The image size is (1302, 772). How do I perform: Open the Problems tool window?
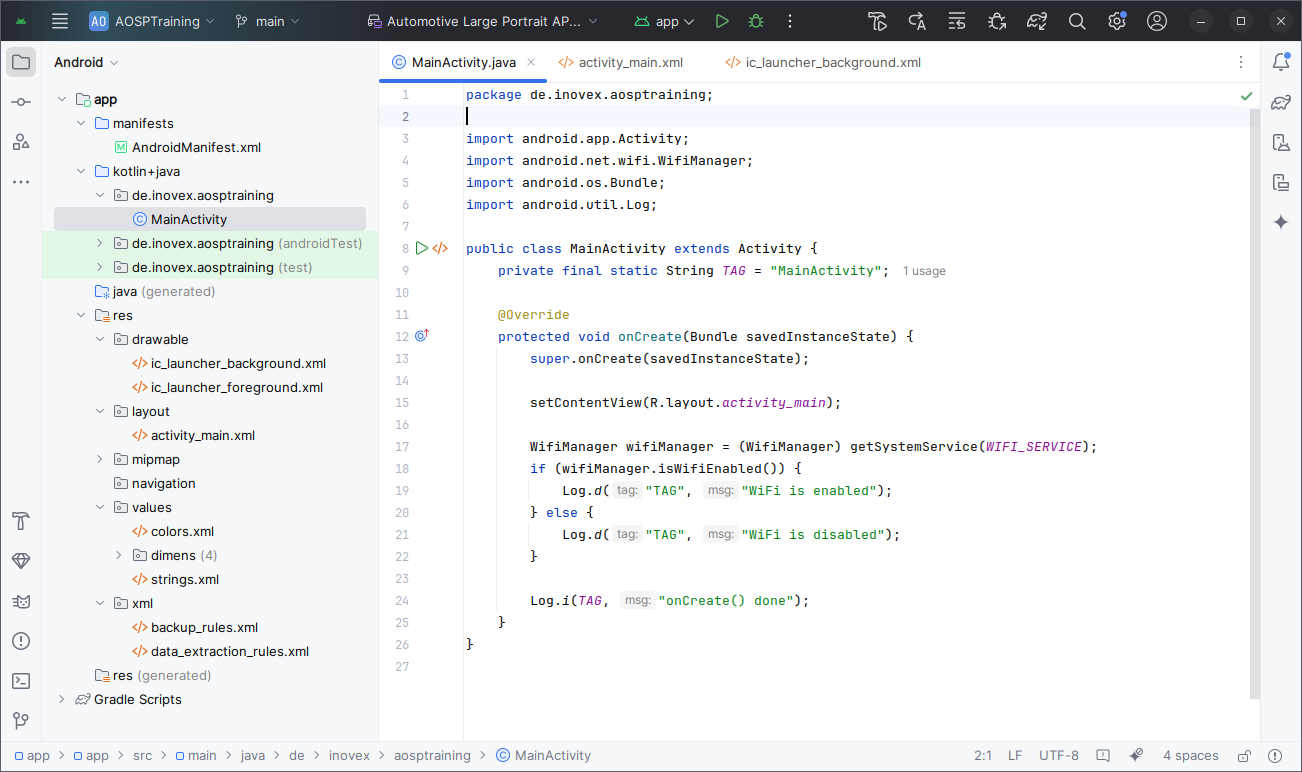click(x=21, y=641)
